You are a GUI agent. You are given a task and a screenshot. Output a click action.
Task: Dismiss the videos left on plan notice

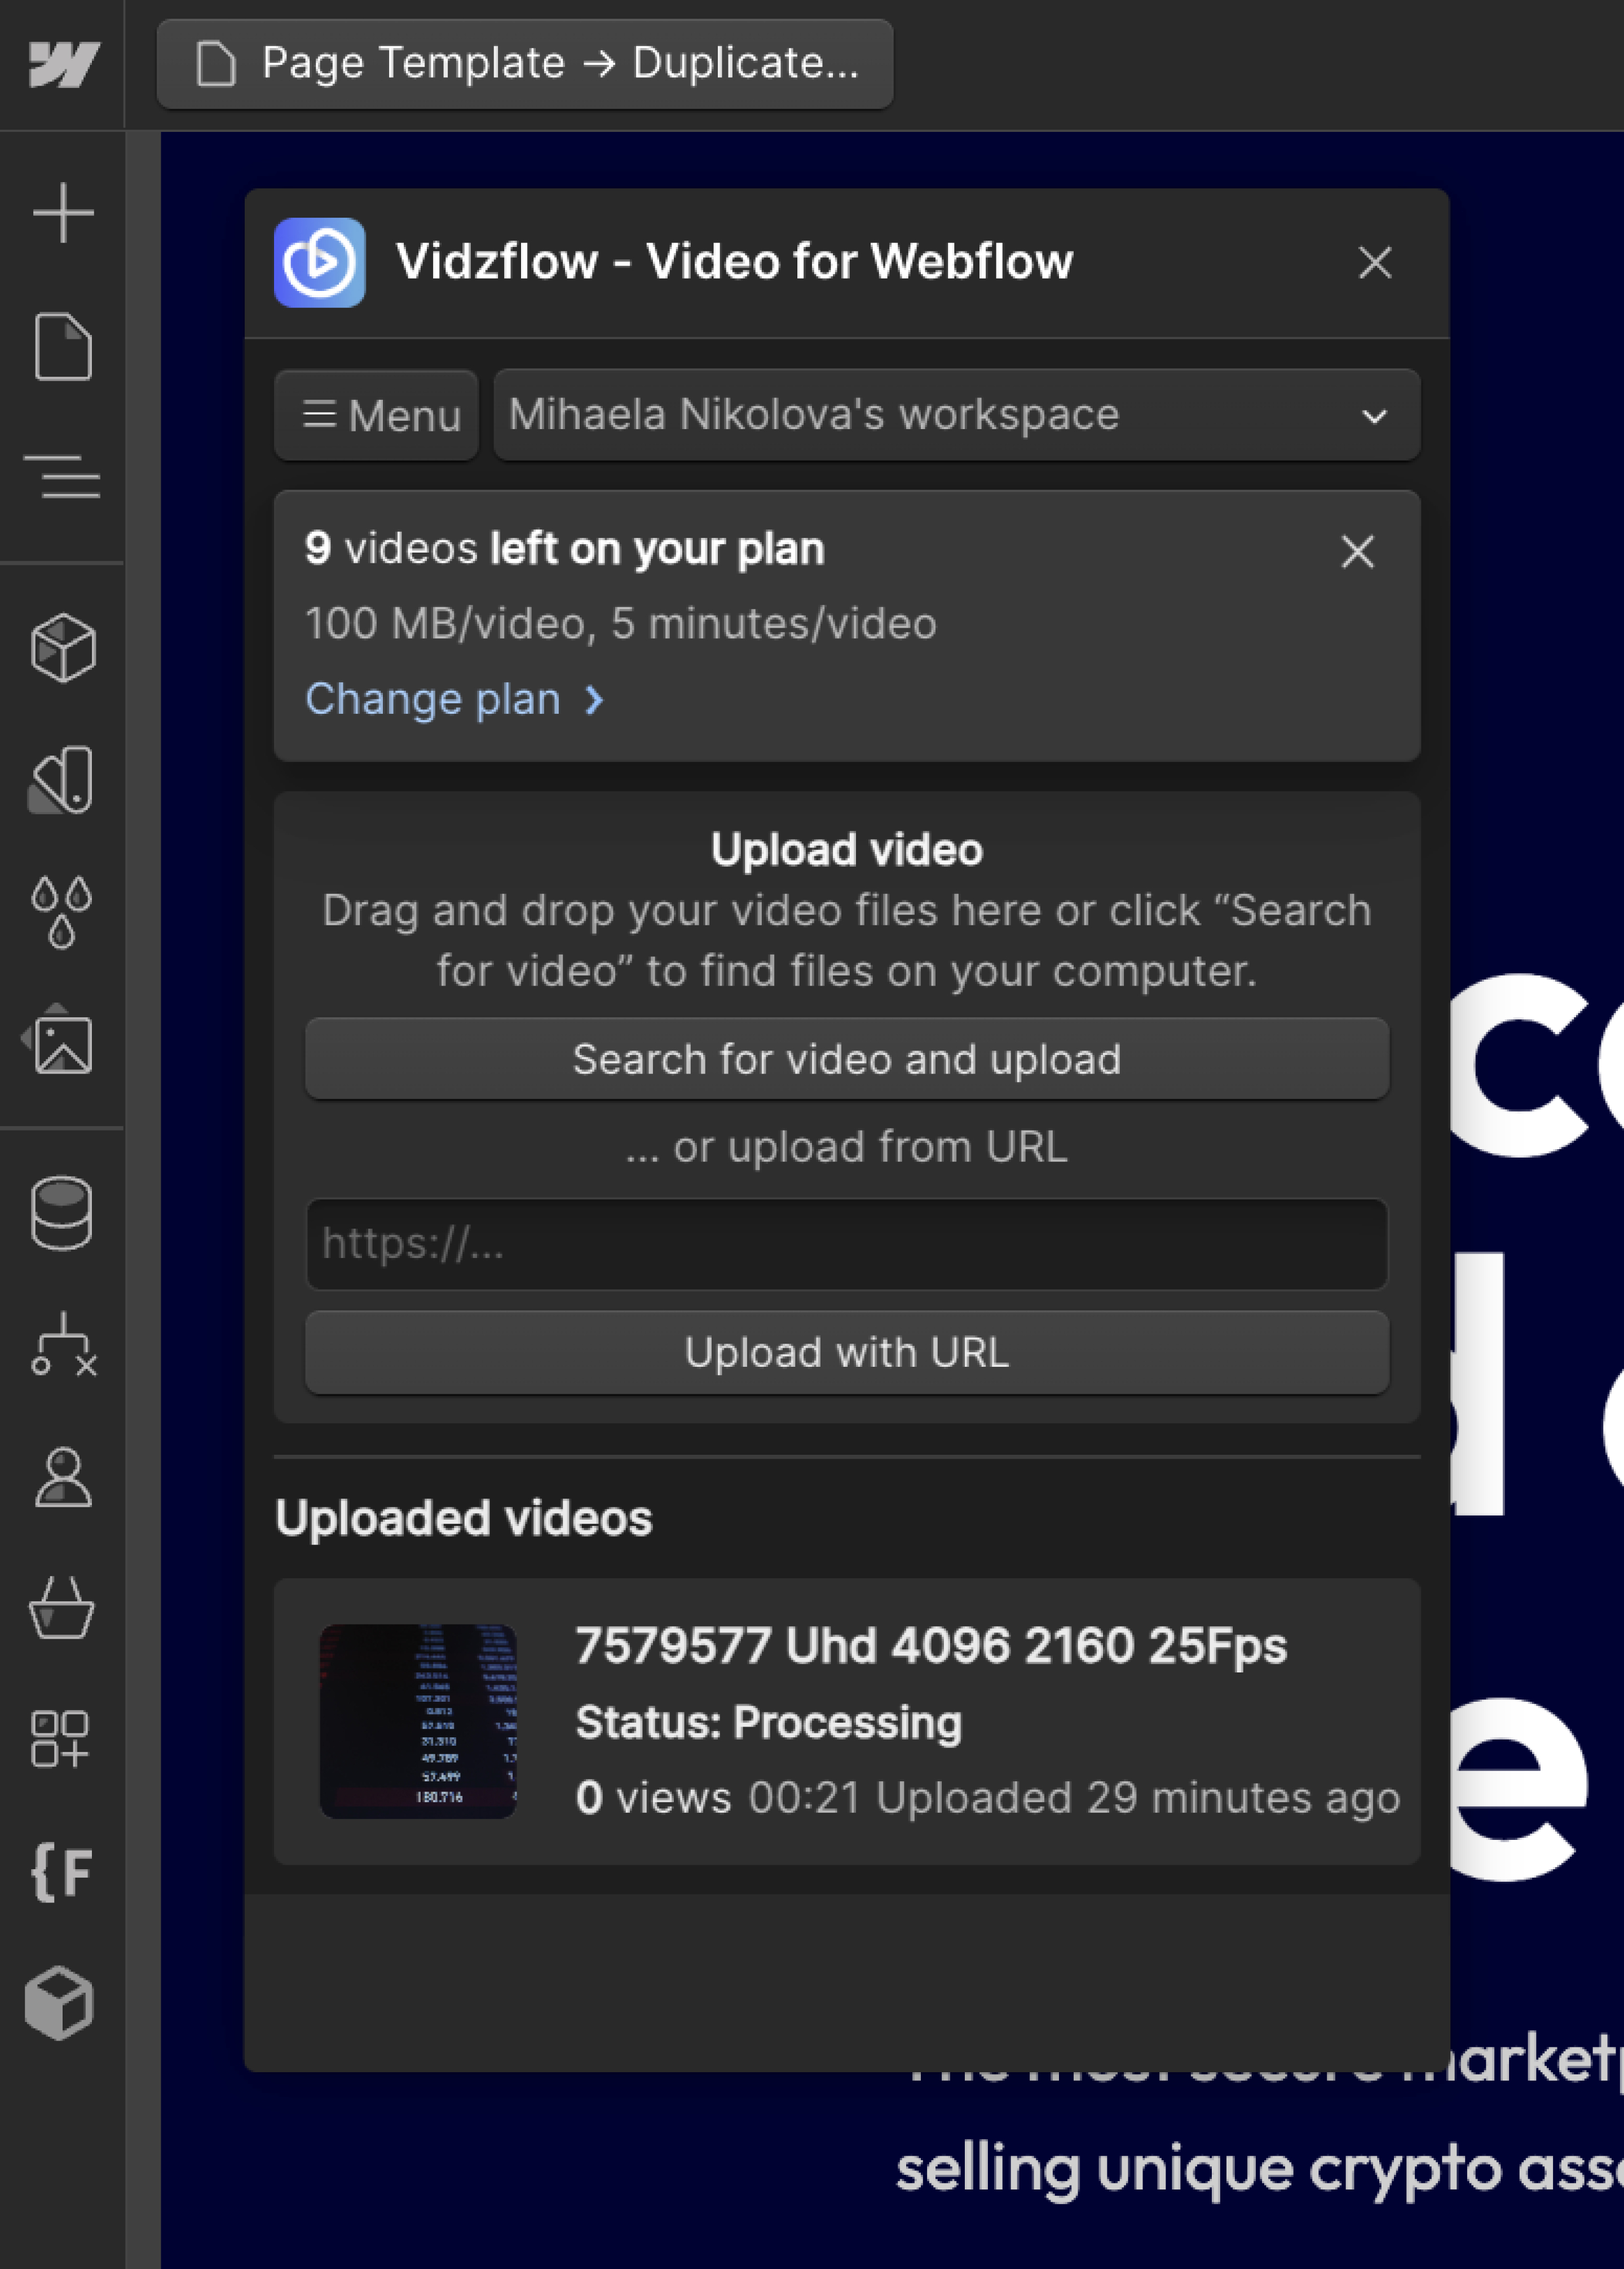point(1357,551)
